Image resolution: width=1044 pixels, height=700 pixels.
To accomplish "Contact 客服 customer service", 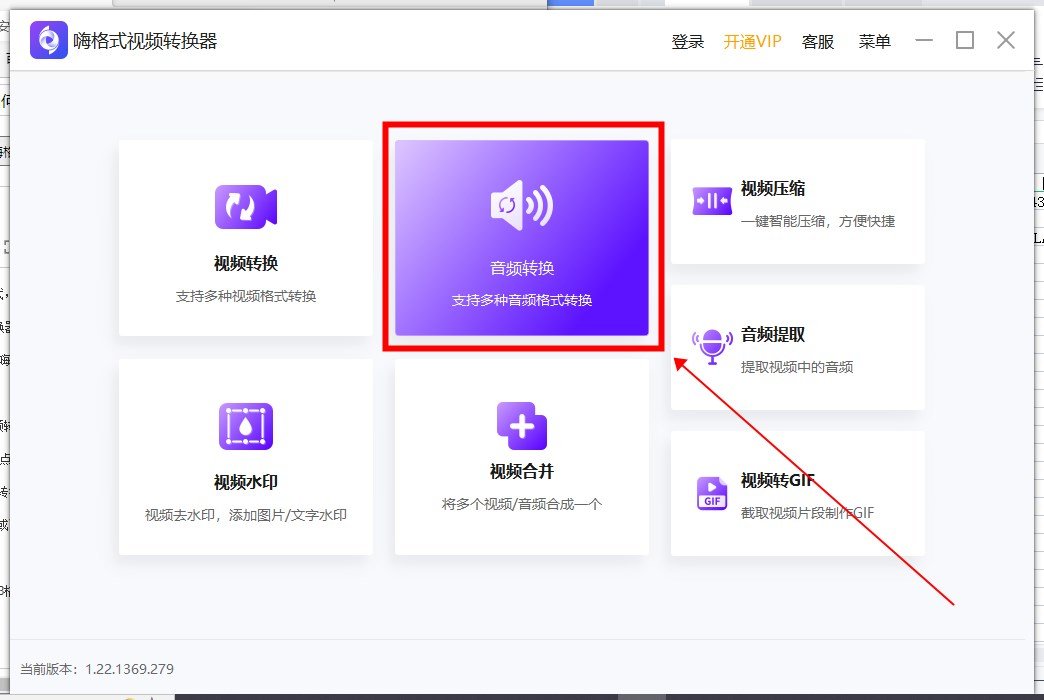I will [x=818, y=41].
